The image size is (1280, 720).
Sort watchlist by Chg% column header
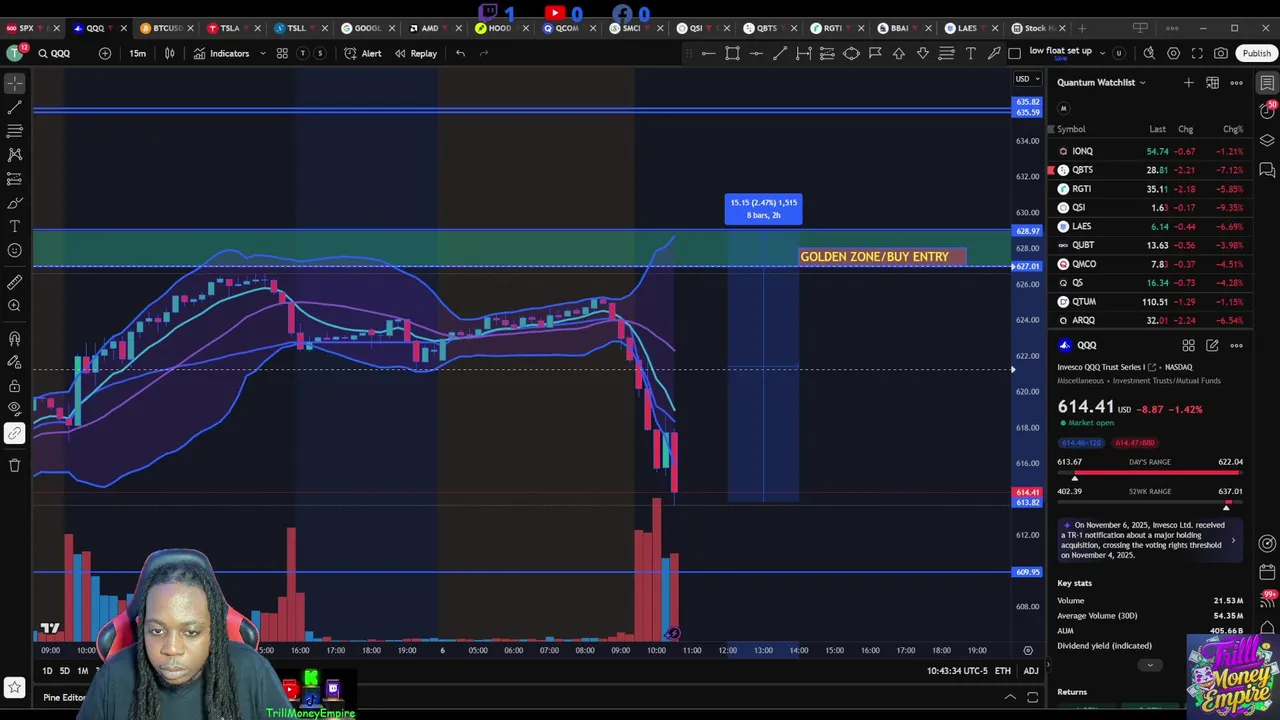point(1233,129)
